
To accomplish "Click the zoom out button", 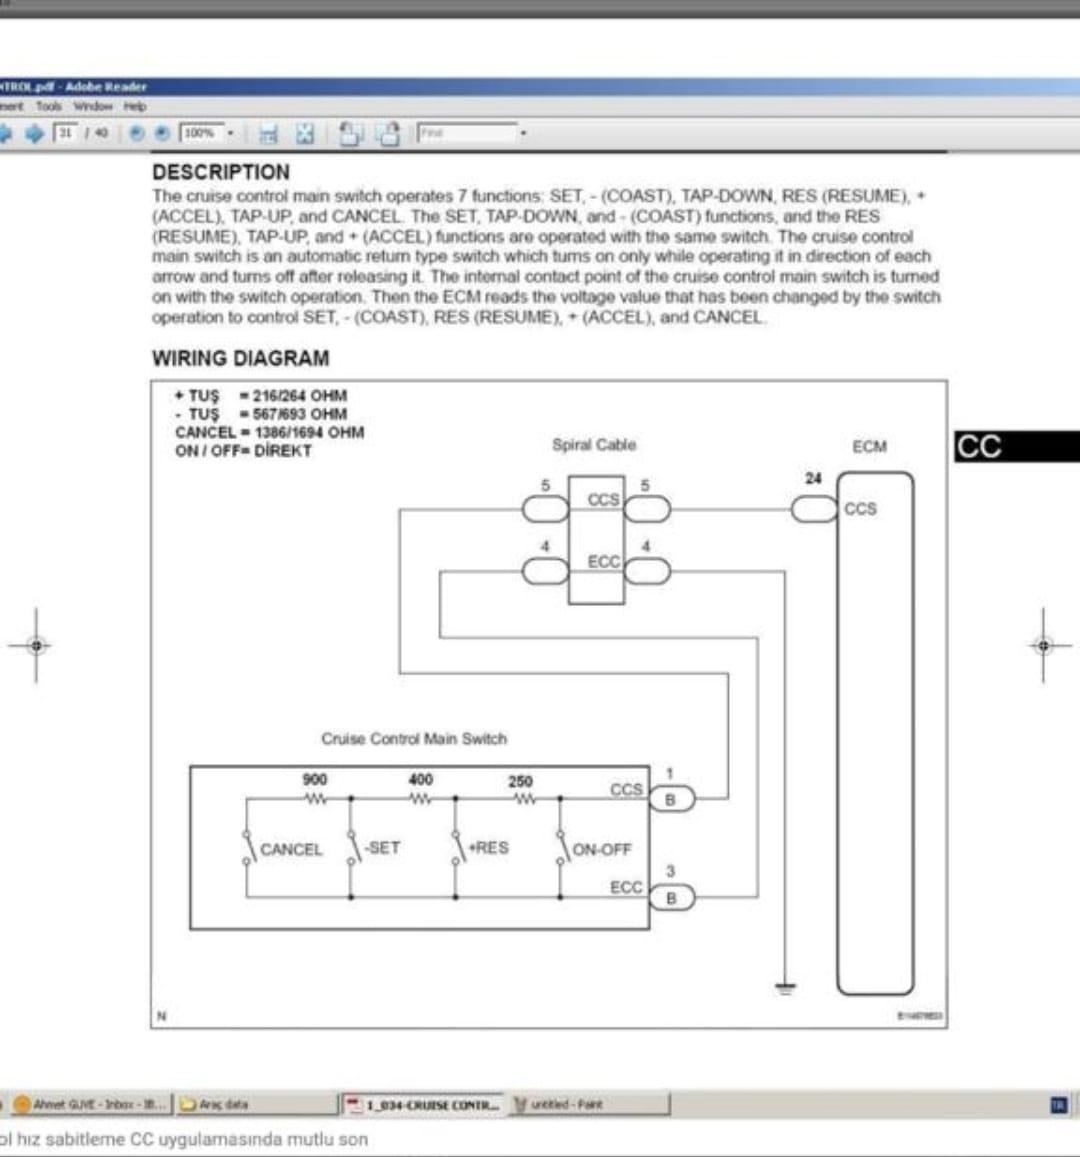I will (138, 133).
